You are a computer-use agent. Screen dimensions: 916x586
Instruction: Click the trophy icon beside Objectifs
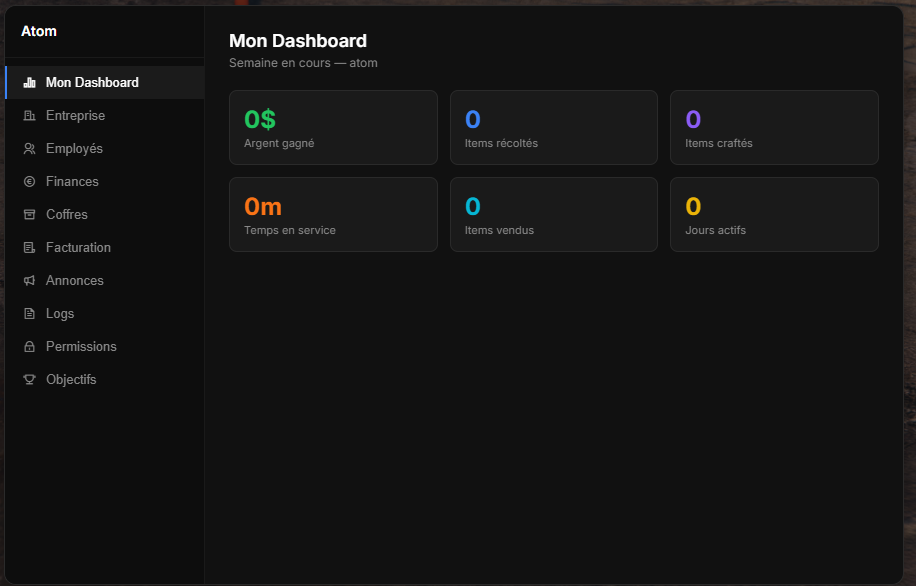29,380
